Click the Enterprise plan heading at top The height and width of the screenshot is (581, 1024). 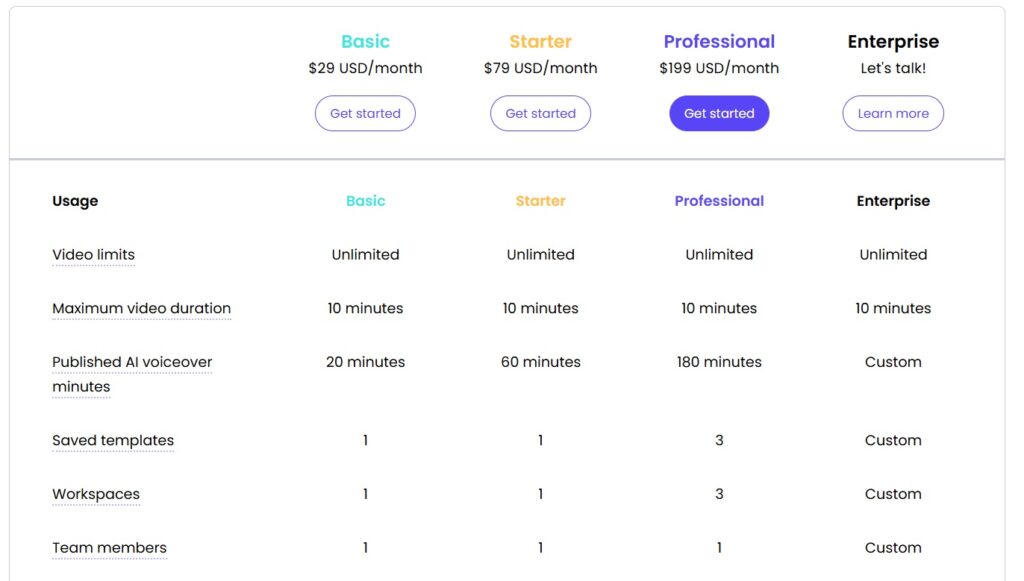pyautogui.click(x=893, y=41)
